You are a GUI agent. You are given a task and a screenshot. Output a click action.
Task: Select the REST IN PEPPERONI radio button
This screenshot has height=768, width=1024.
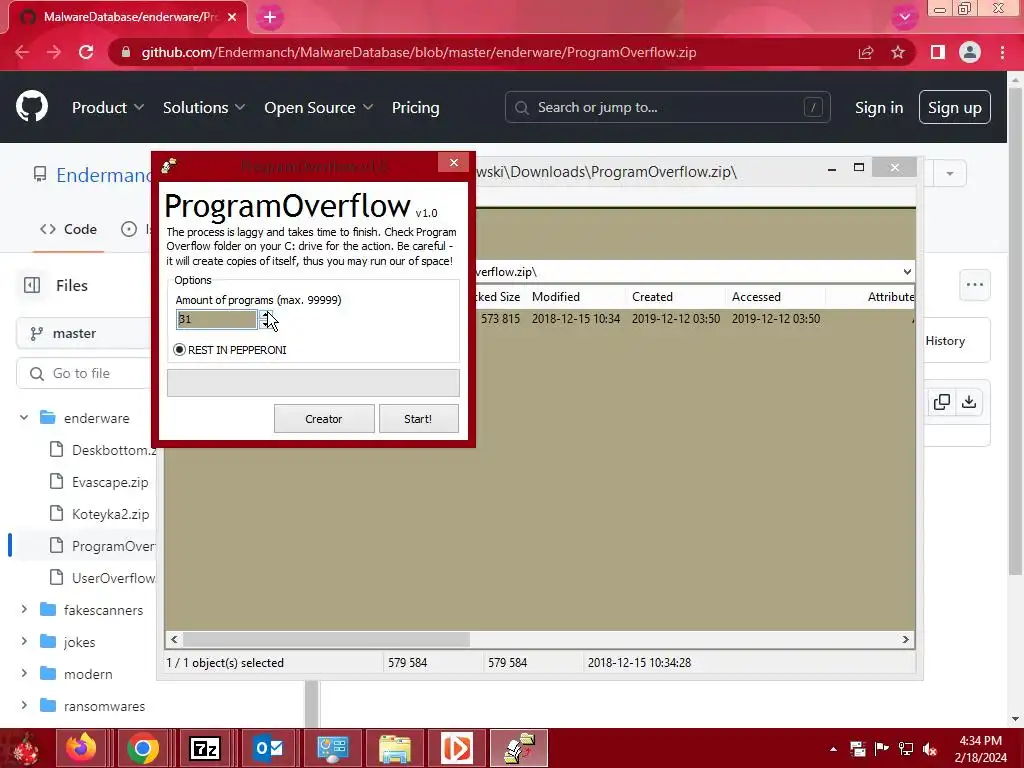[180, 350]
